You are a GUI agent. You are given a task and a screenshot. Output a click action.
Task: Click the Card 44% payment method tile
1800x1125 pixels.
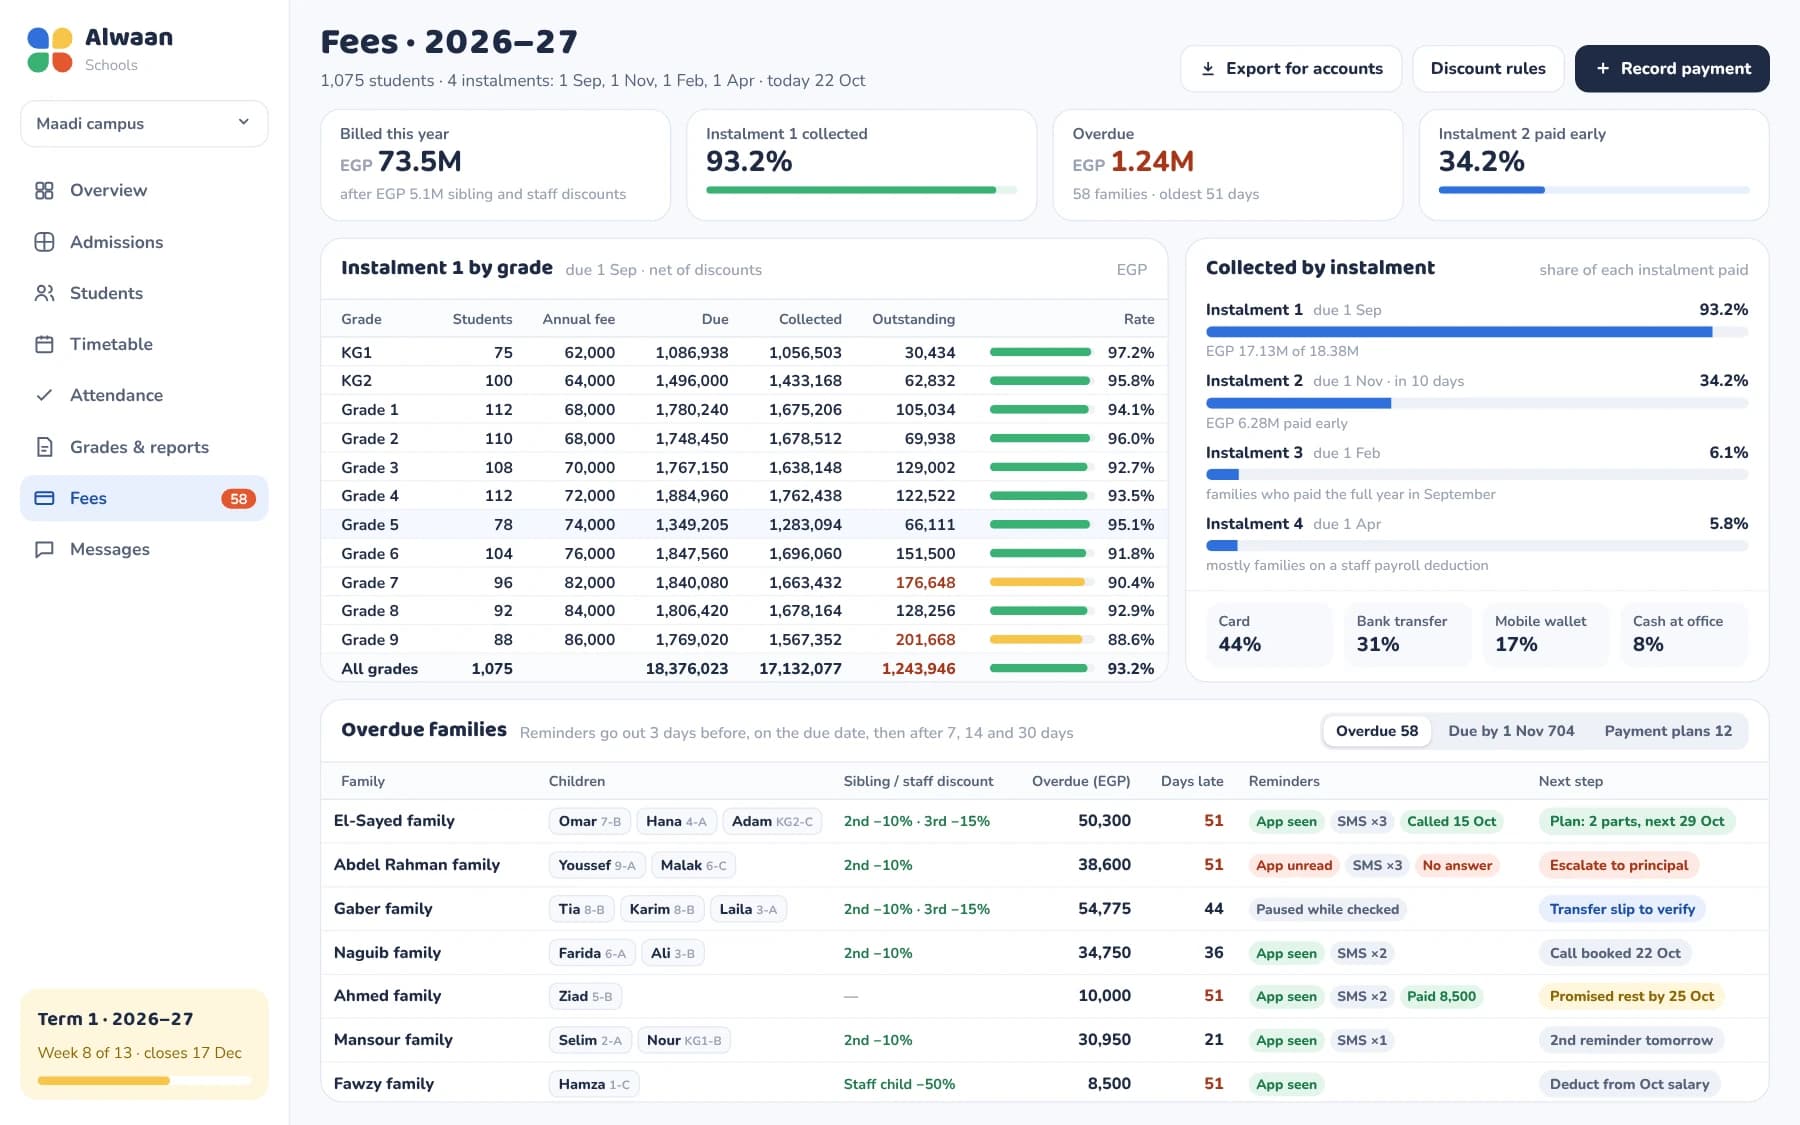[x=1270, y=634]
